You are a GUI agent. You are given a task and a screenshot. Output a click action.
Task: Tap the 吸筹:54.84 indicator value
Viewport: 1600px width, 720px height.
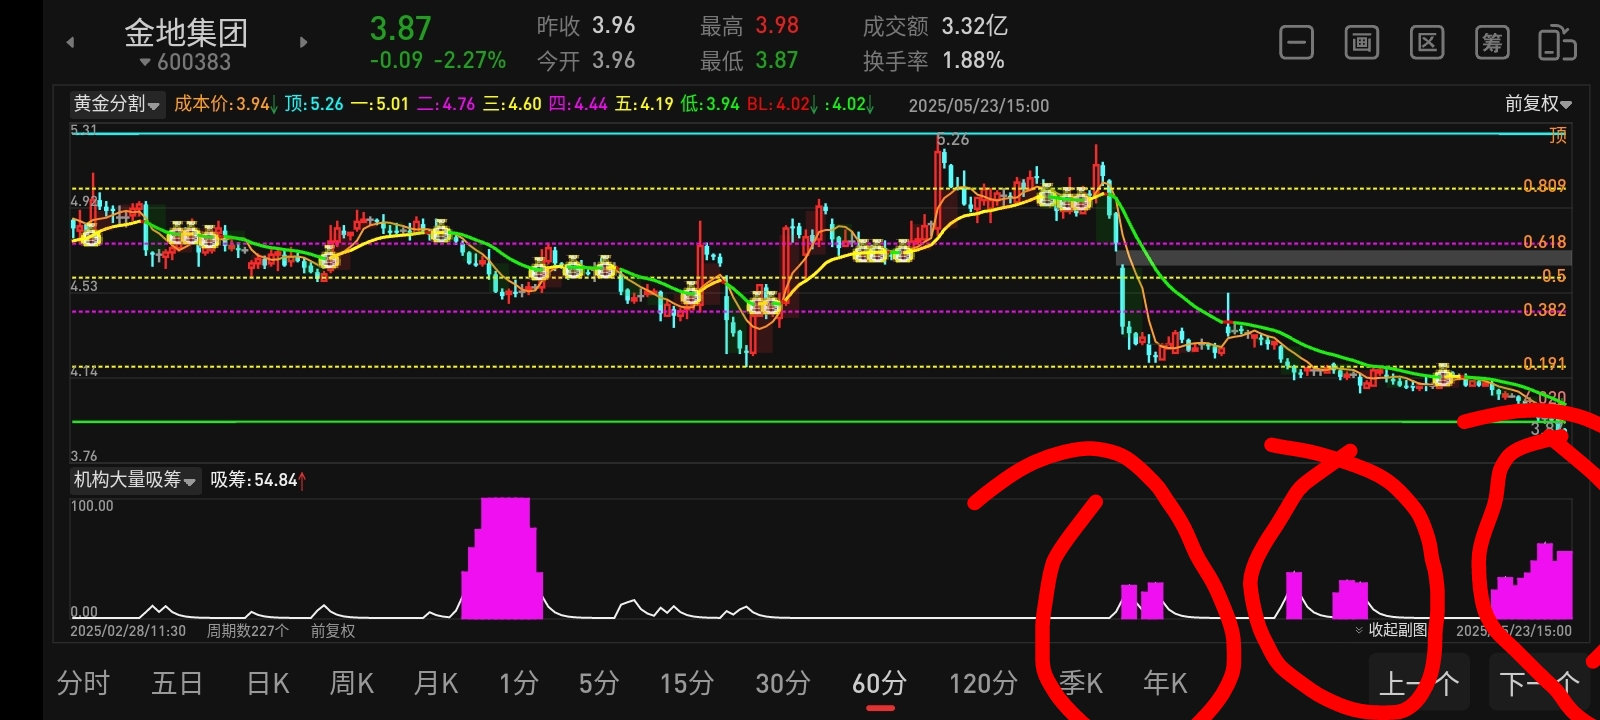coord(258,480)
